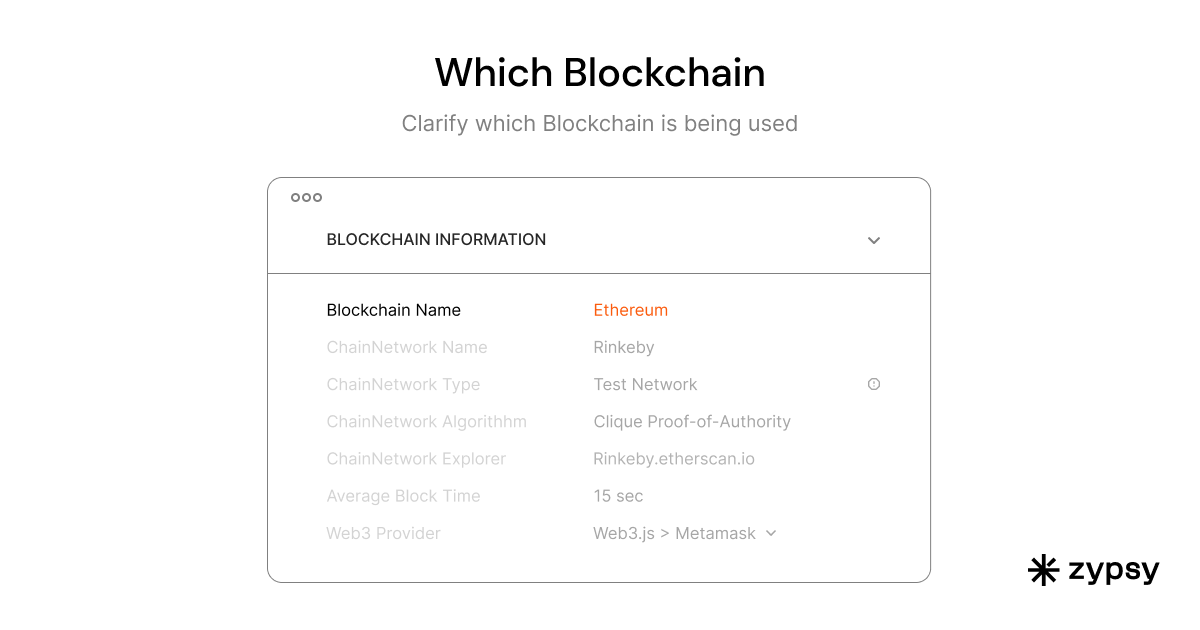Click the ChainNetwork Type label
The height and width of the screenshot is (630, 1200).
point(402,384)
